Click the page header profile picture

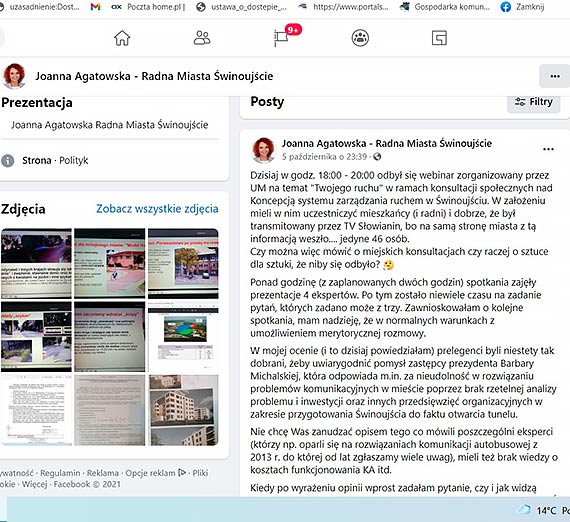(14, 76)
